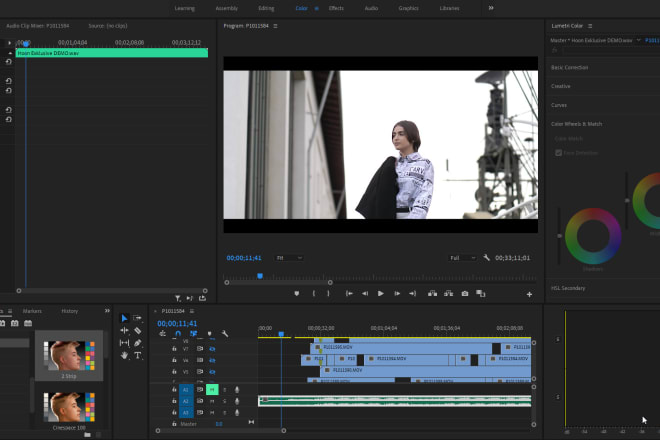The height and width of the screenshot is (440, 660).
Task: Select the P1011595.MOV clip in timeline
Action: click(402, 347)
